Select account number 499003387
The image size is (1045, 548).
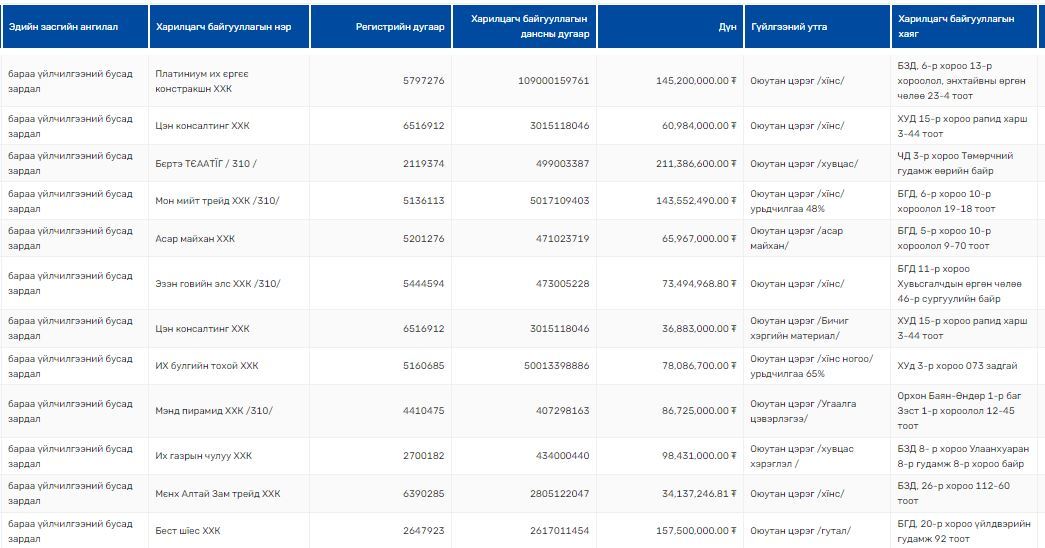click(x=562, y=163)
